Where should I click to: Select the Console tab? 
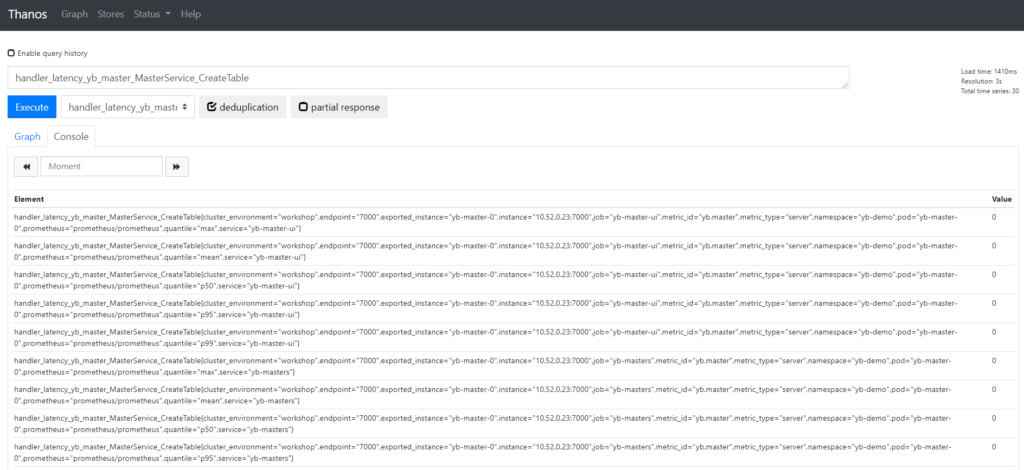(x=71, y=136)
